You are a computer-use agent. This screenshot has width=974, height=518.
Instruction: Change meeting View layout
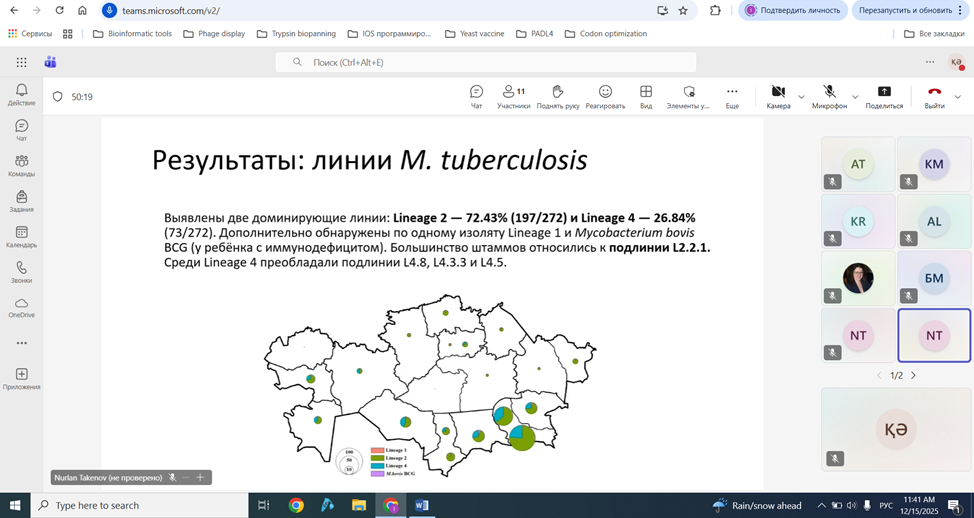[646, 96]
